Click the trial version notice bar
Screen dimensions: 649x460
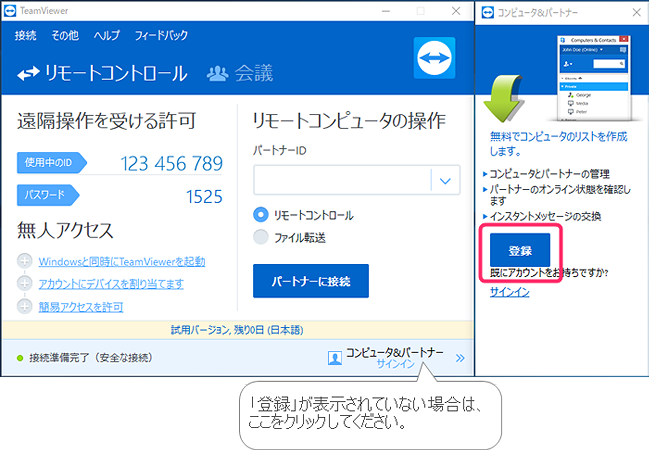(x=238, y=330)
